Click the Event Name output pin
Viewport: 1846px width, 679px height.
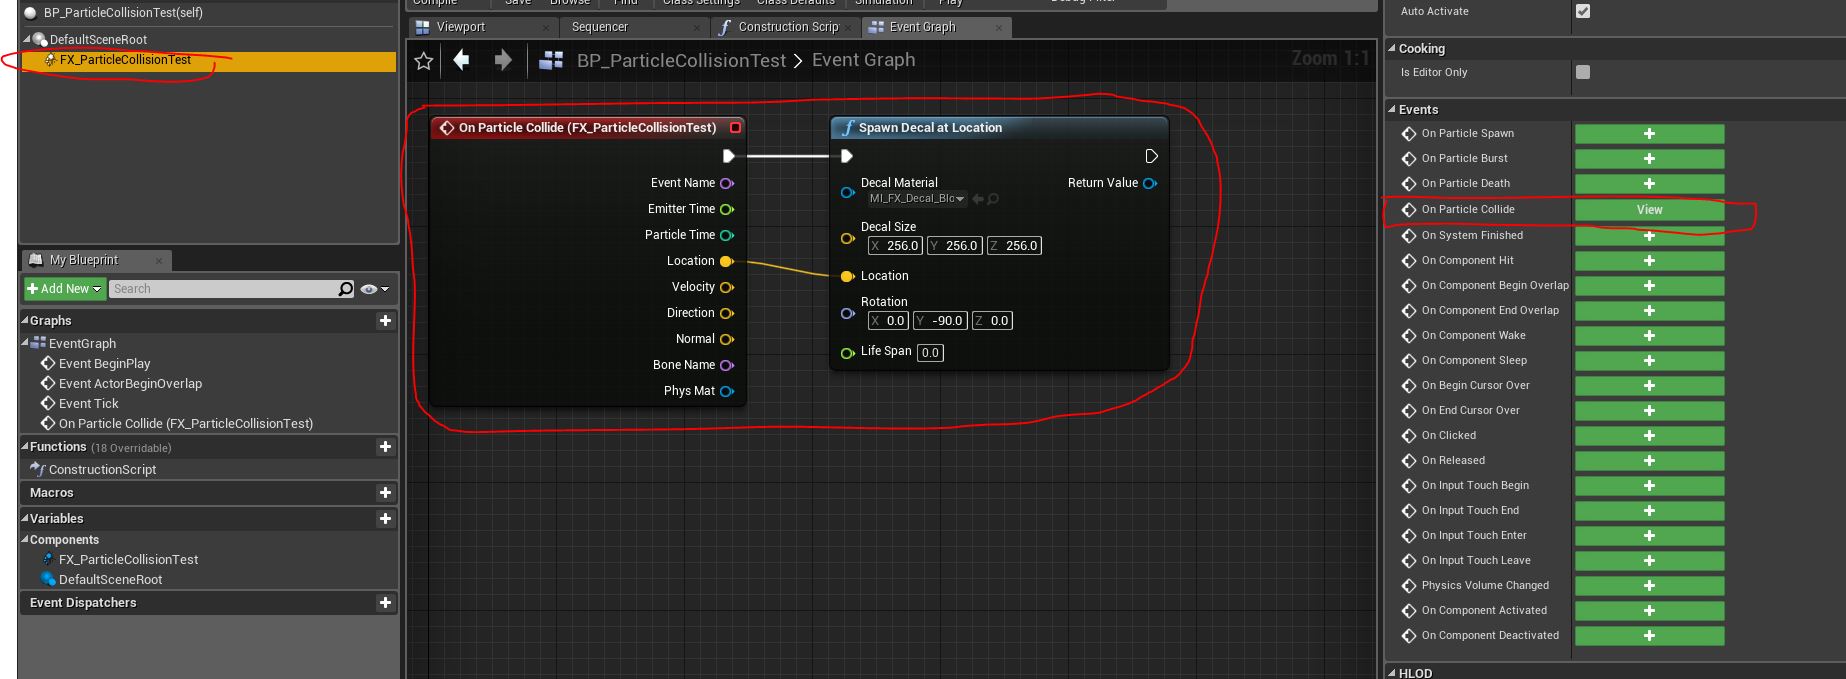point(727,183)
